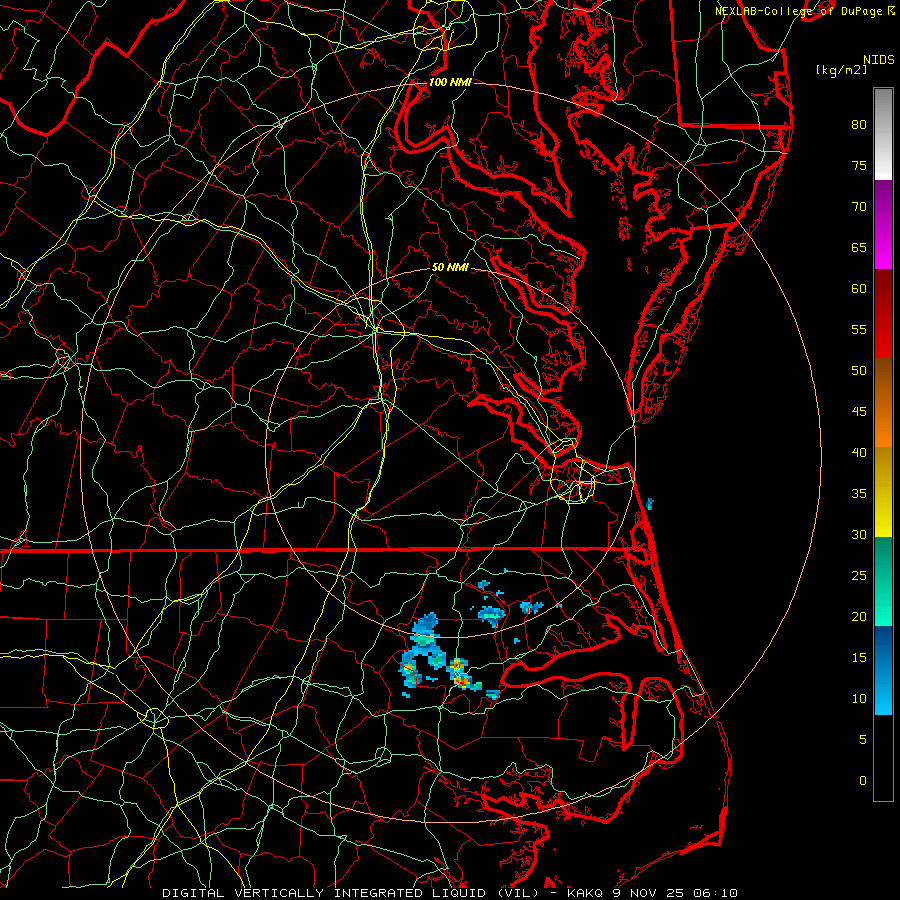Click the legend value 10
Viewport: 900px width, 900px height.
(x=859, y=699)
